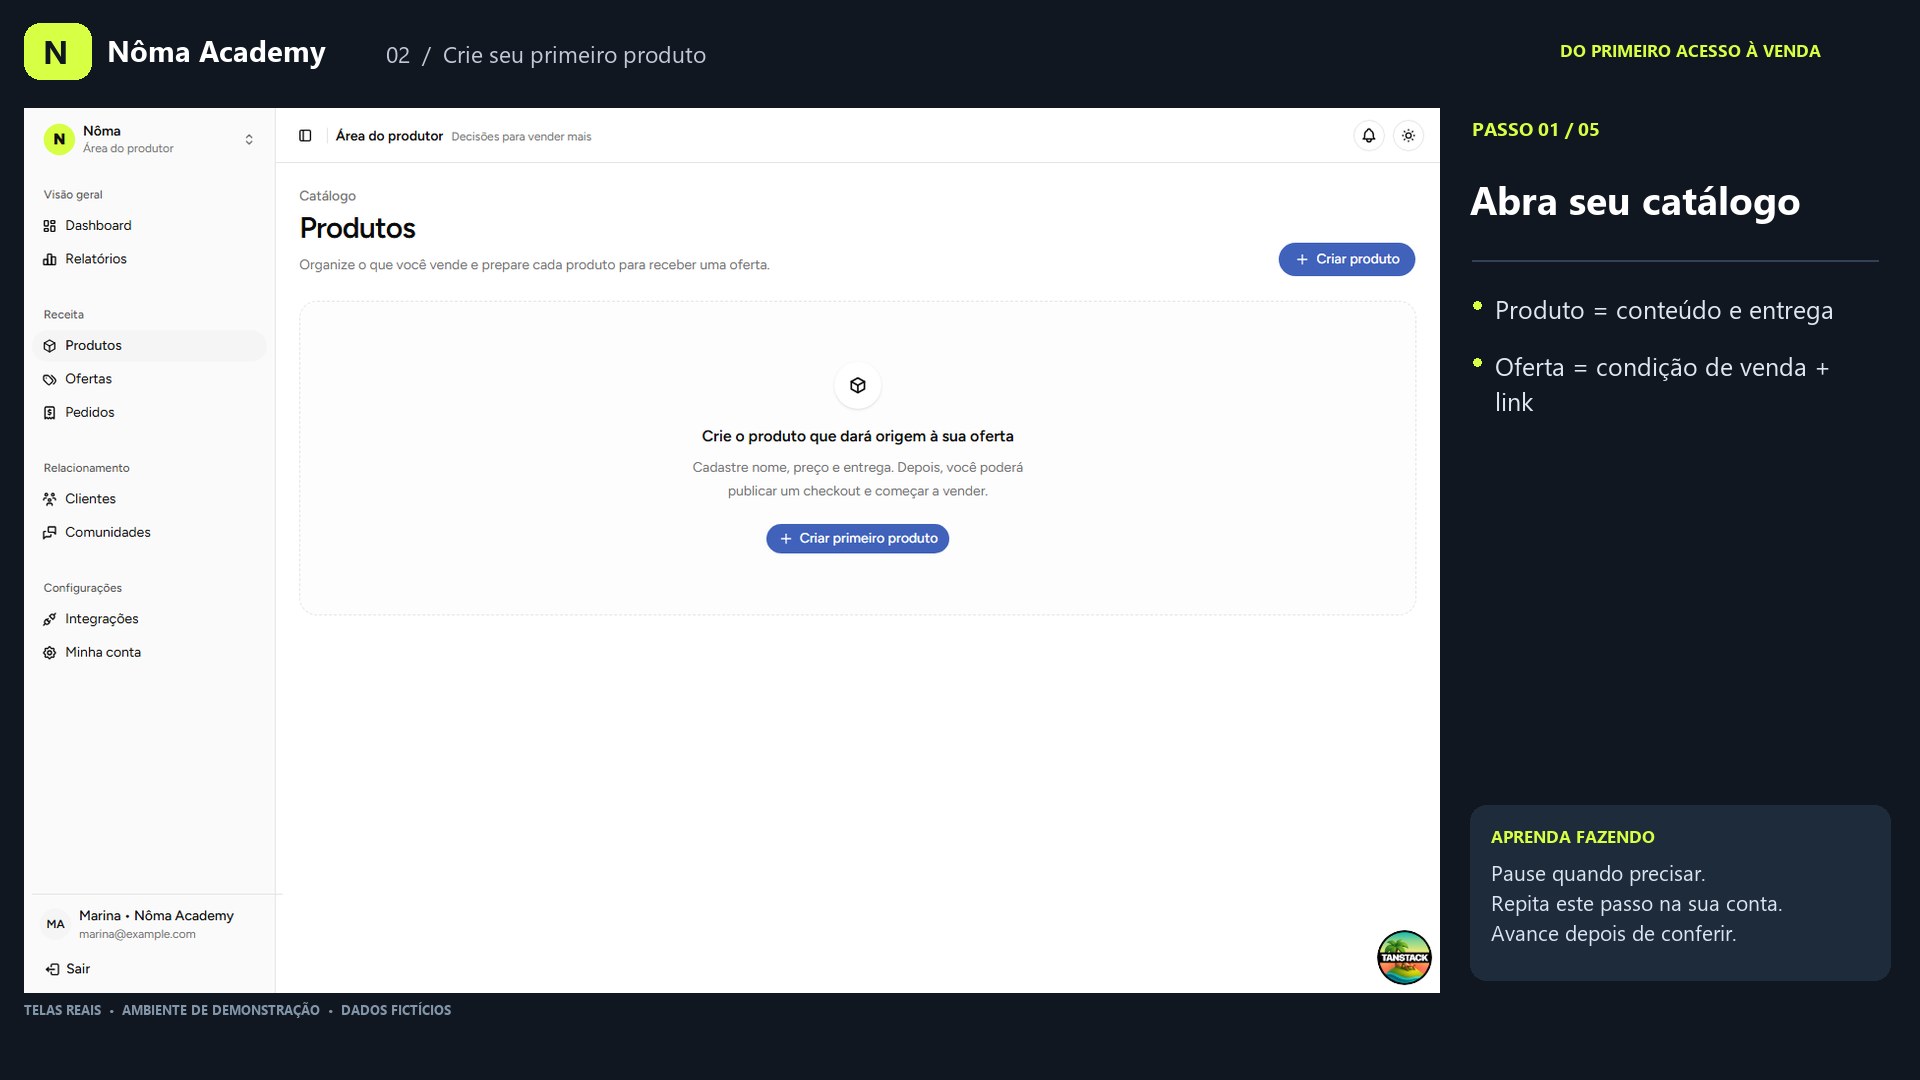Open notifications bell icon

point(1368,136)
